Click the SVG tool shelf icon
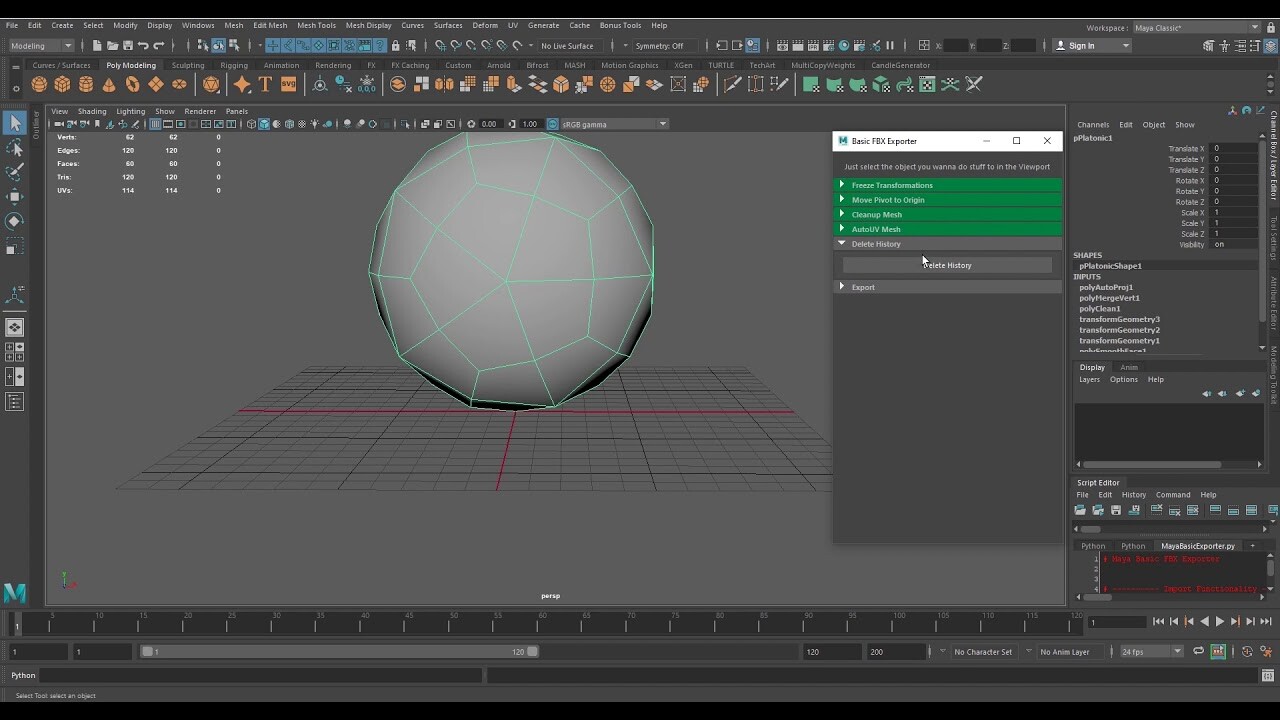Viewport: 1280px width, 720px height. click(x=288, y=85)
